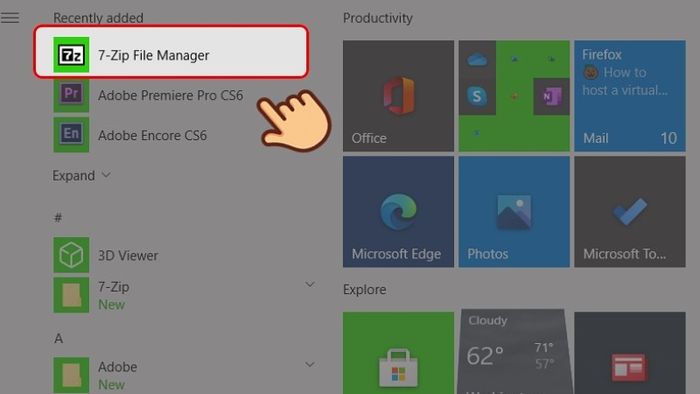Click the OneNote icon in tile
The height and width of the screenshot is (394, 700).
[x=552, y=96]
